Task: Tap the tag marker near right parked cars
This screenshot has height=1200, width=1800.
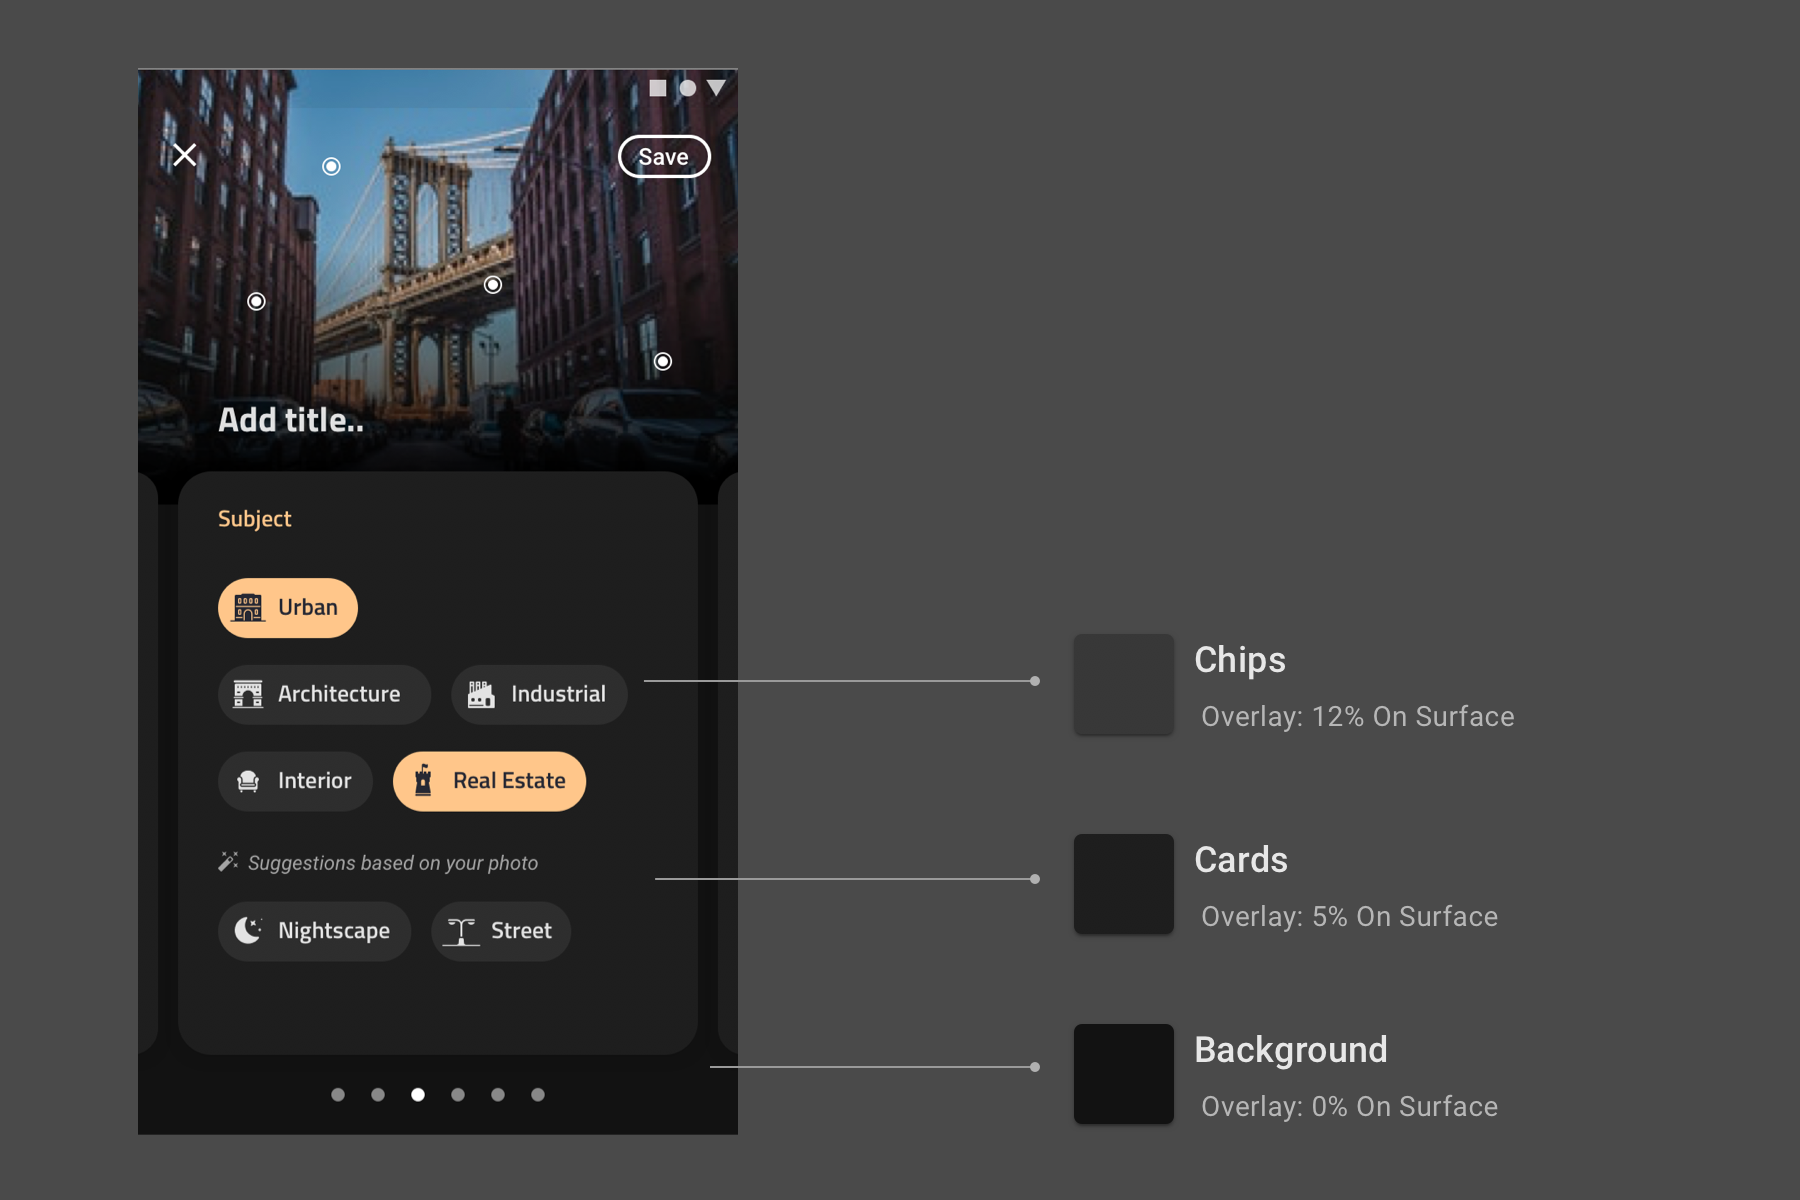Action: click(x=663, y=361)
